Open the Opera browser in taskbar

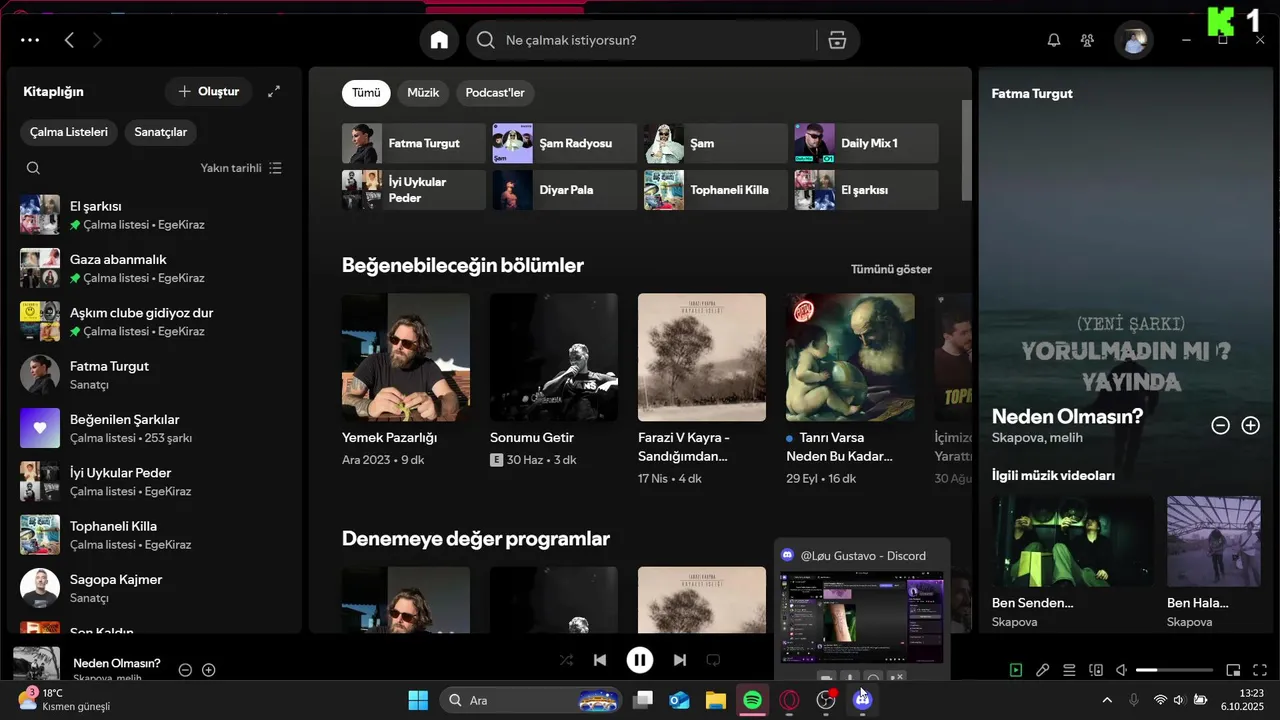(789, 700)
